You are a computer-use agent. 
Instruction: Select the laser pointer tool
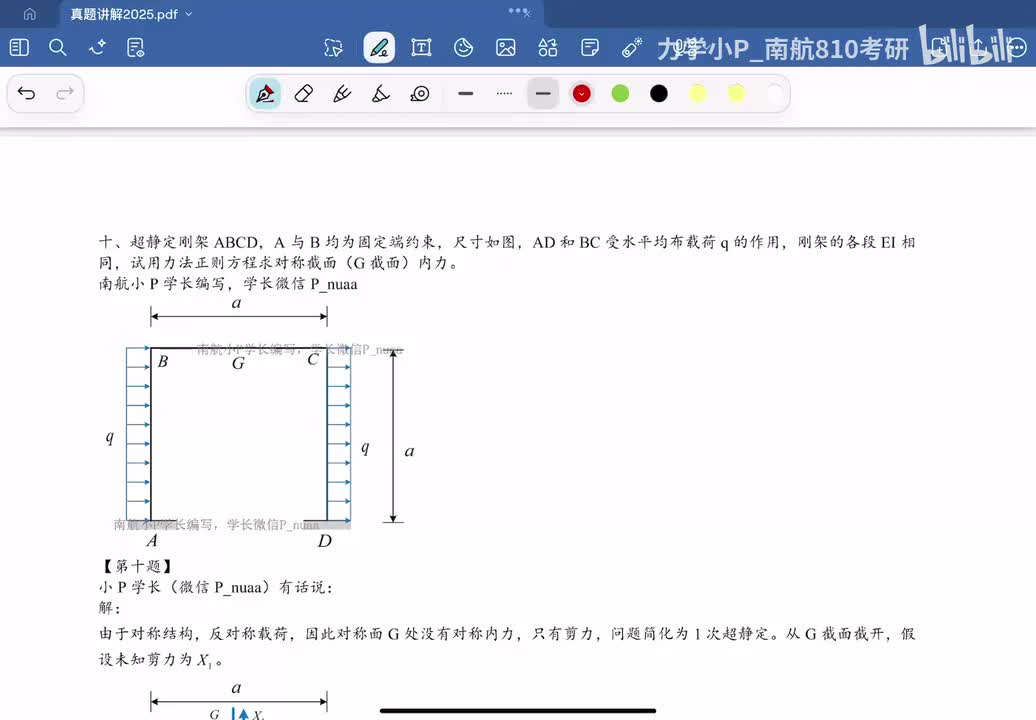(632, 48)
